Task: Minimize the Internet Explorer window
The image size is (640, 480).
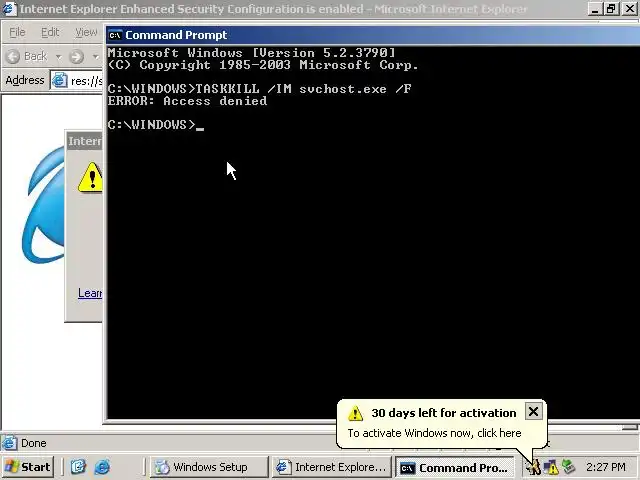Action: tap(595, 9)
